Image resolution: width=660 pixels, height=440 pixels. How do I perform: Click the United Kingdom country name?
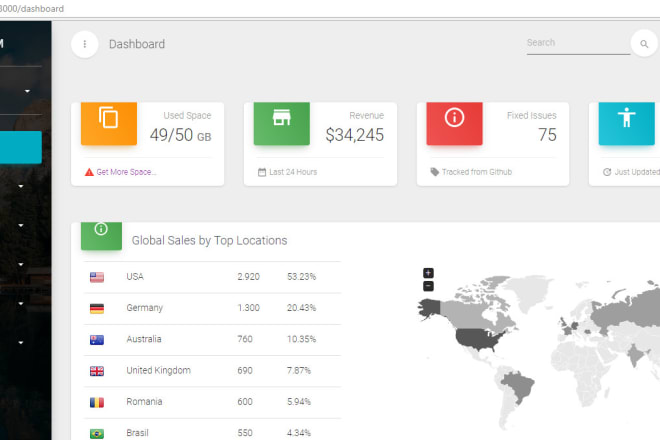point(159,371)
